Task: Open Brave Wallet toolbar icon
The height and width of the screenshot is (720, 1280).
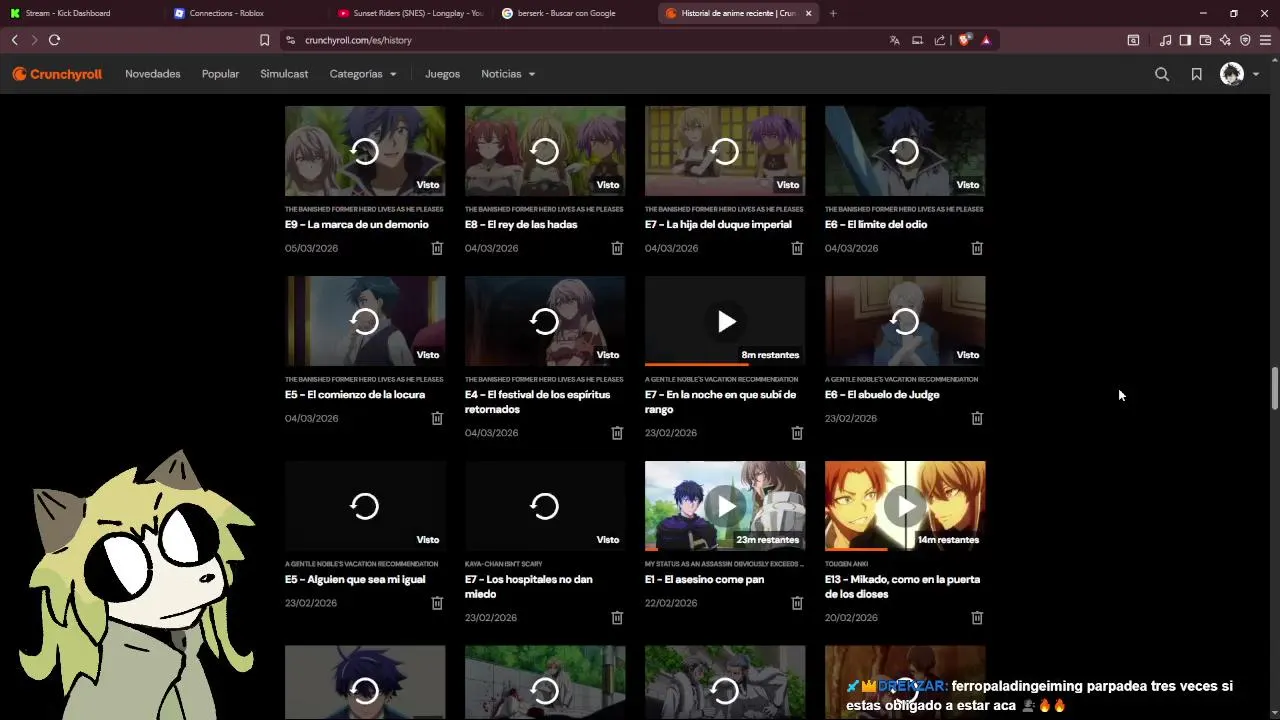Action: [x=1205, y=40]
